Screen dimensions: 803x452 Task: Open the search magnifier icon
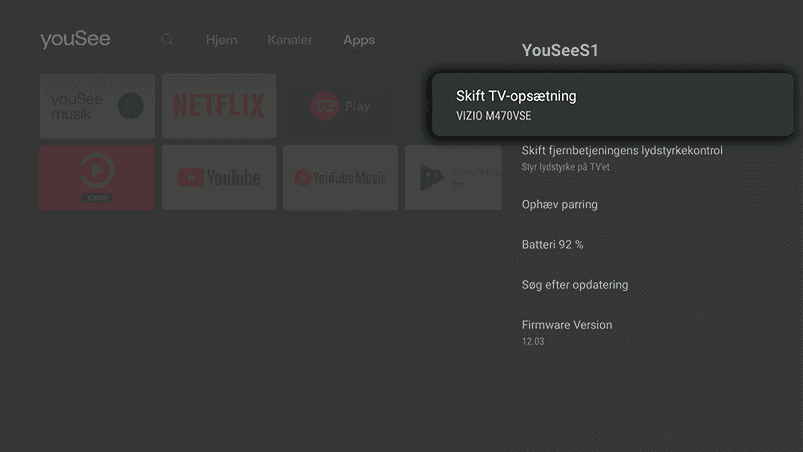[167, 39]
